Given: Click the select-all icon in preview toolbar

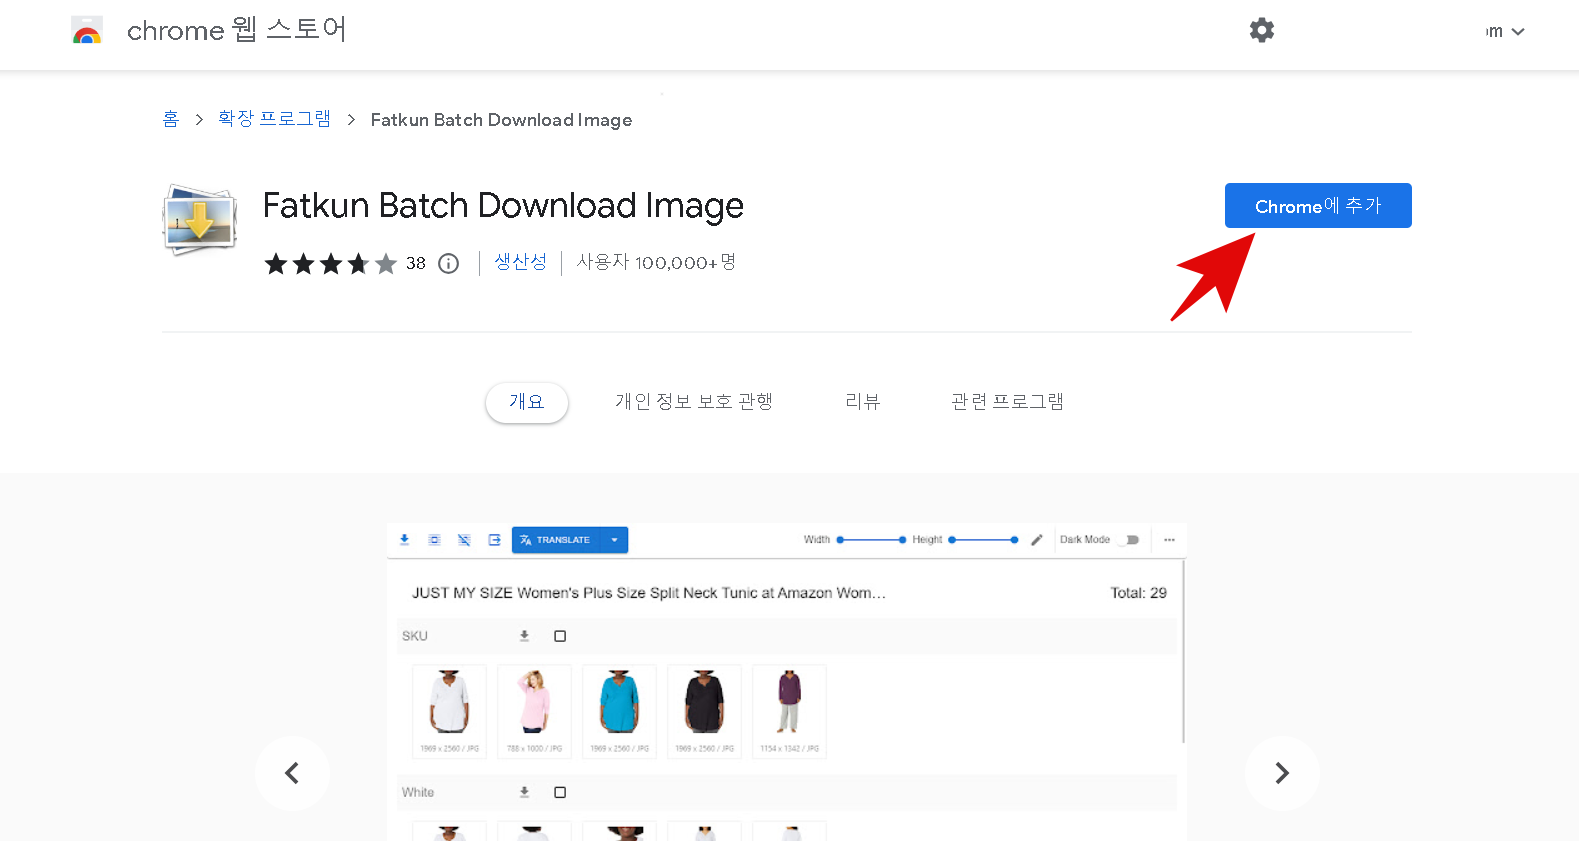Looking at the screenshot, I should 434,540.
